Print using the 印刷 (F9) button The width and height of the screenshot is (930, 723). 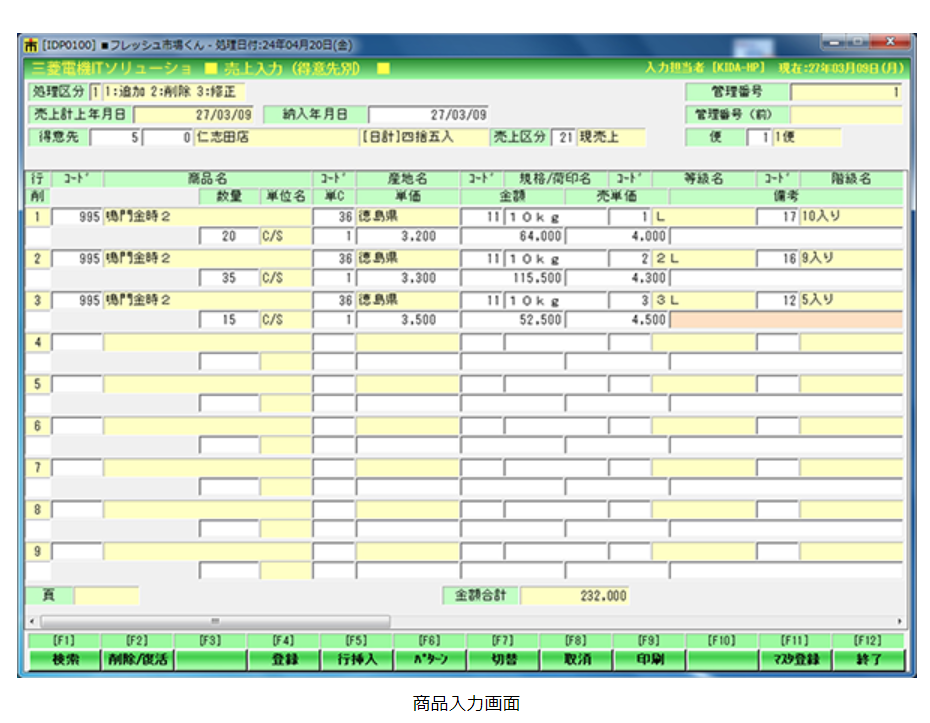click(649, 660)
